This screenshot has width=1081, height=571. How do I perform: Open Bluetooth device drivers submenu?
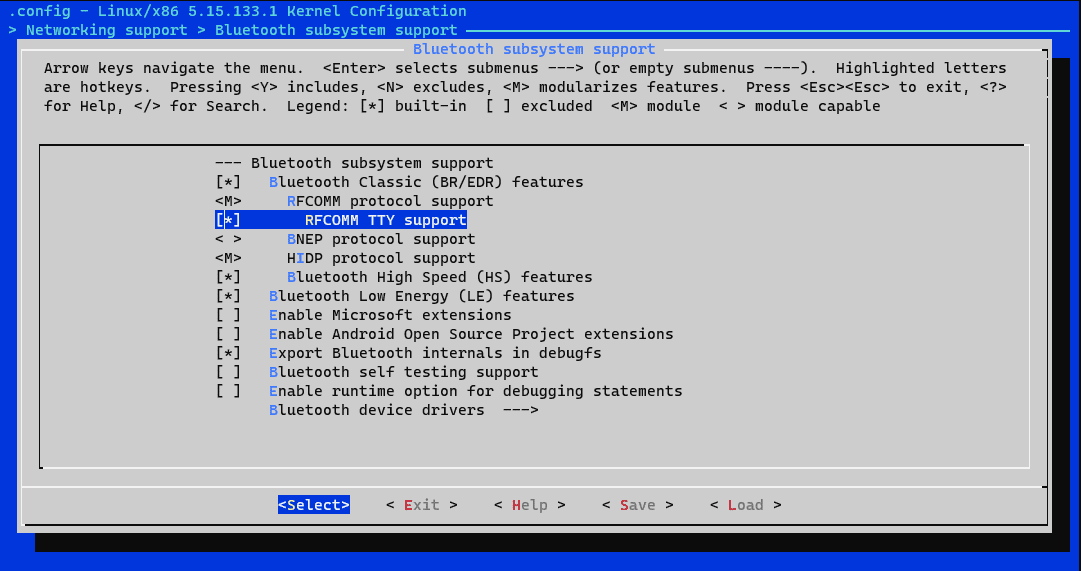tap(403, 410)
